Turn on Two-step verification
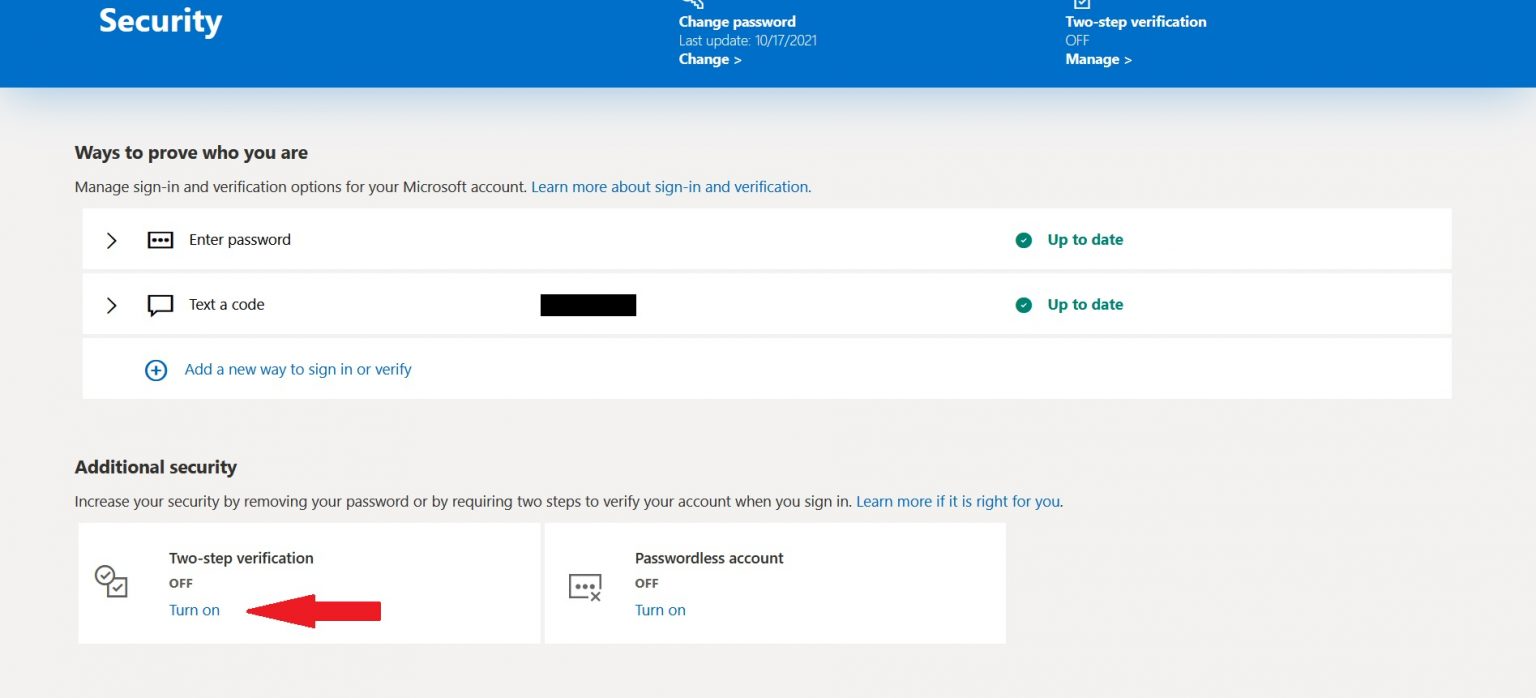 click(x=194, y=609)
